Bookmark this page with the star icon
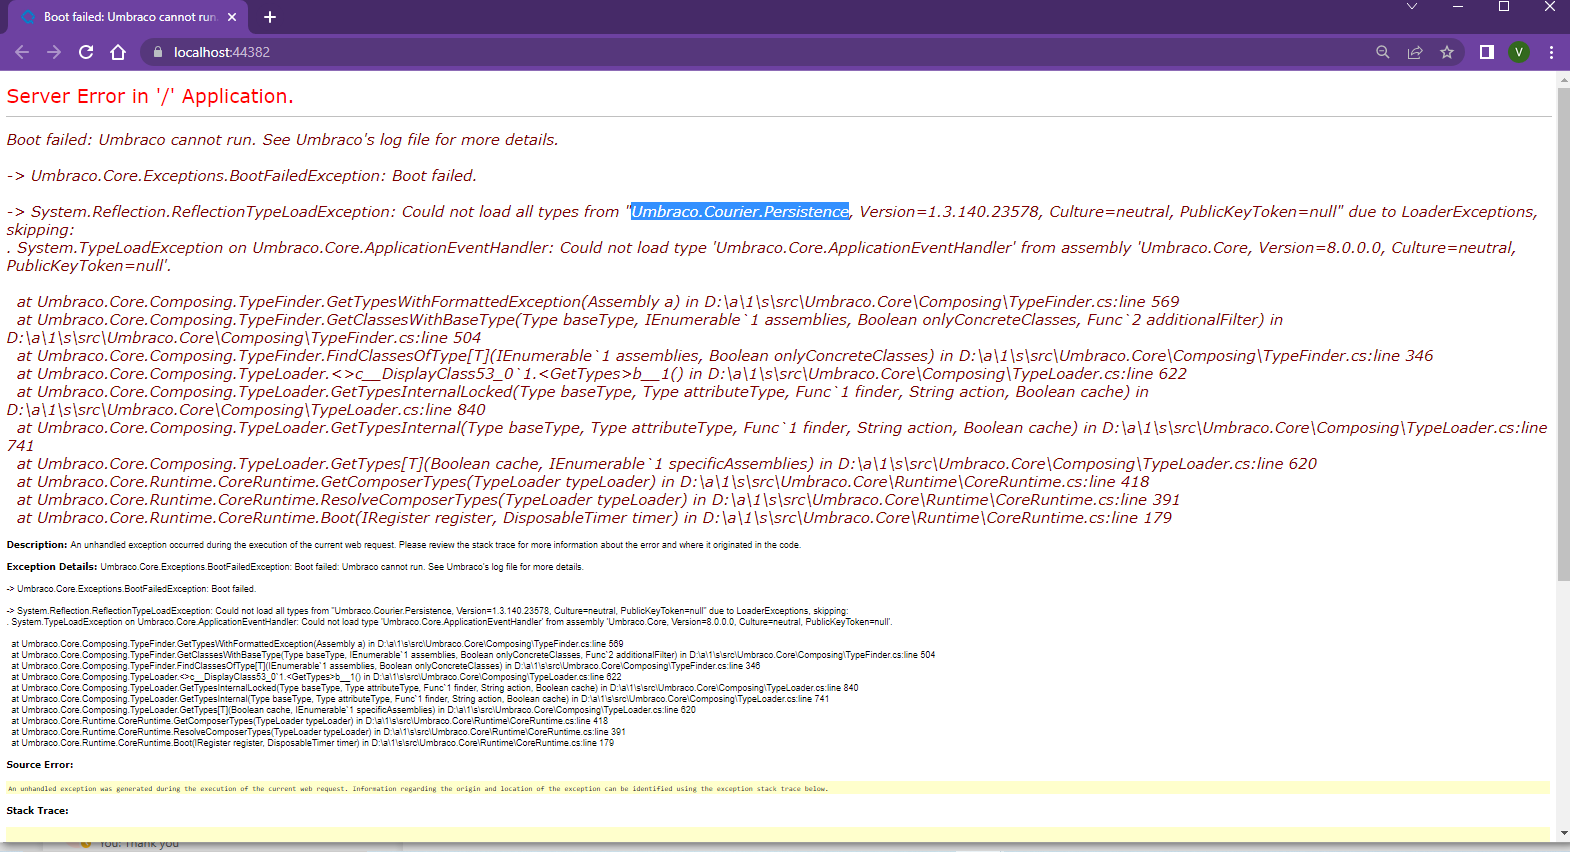The height and width of the screenshot is (852, 1570). 1447,52
